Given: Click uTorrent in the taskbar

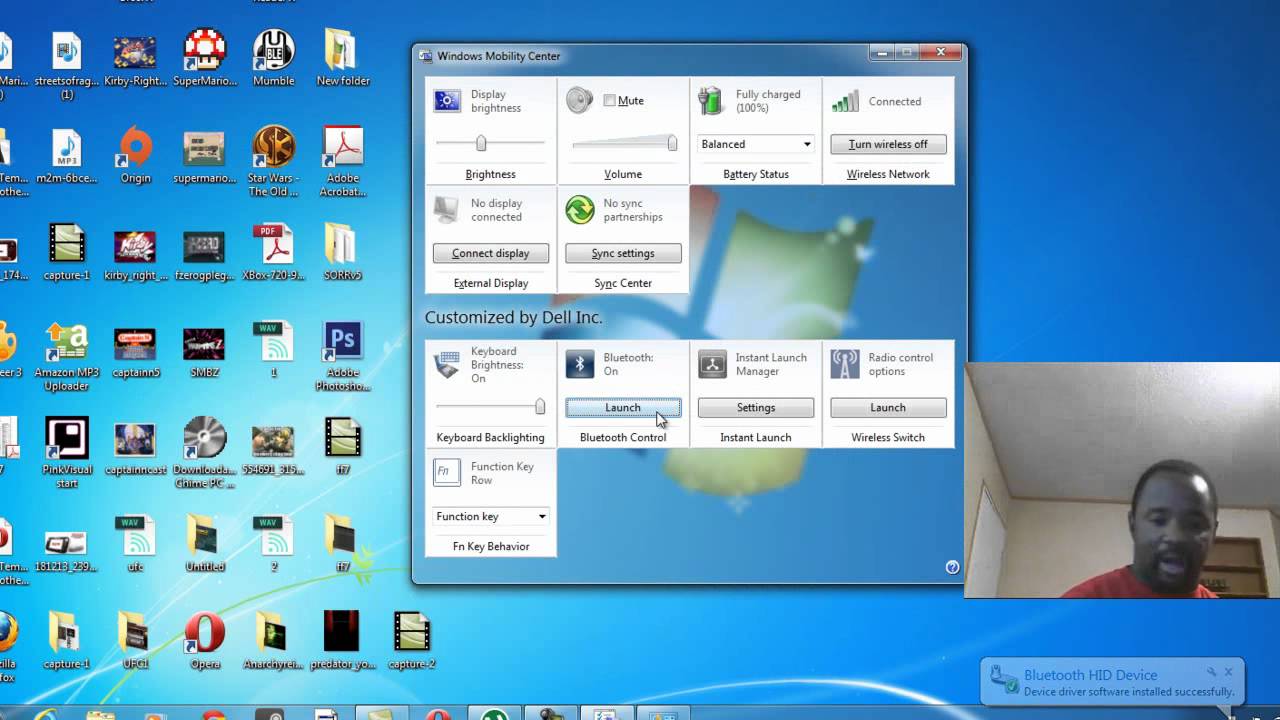Looking at the screenshot, I should [494, 715].
